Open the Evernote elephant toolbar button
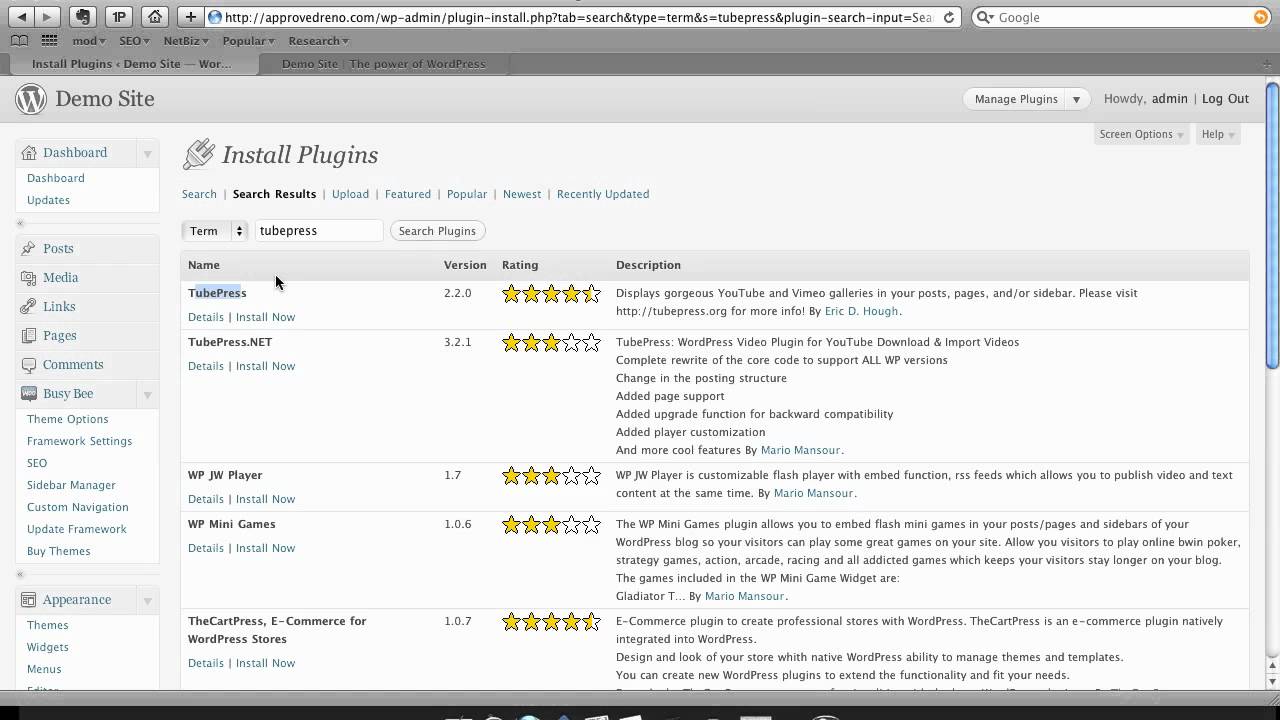Screen dimensions: 1280x720 coord(84,17)
